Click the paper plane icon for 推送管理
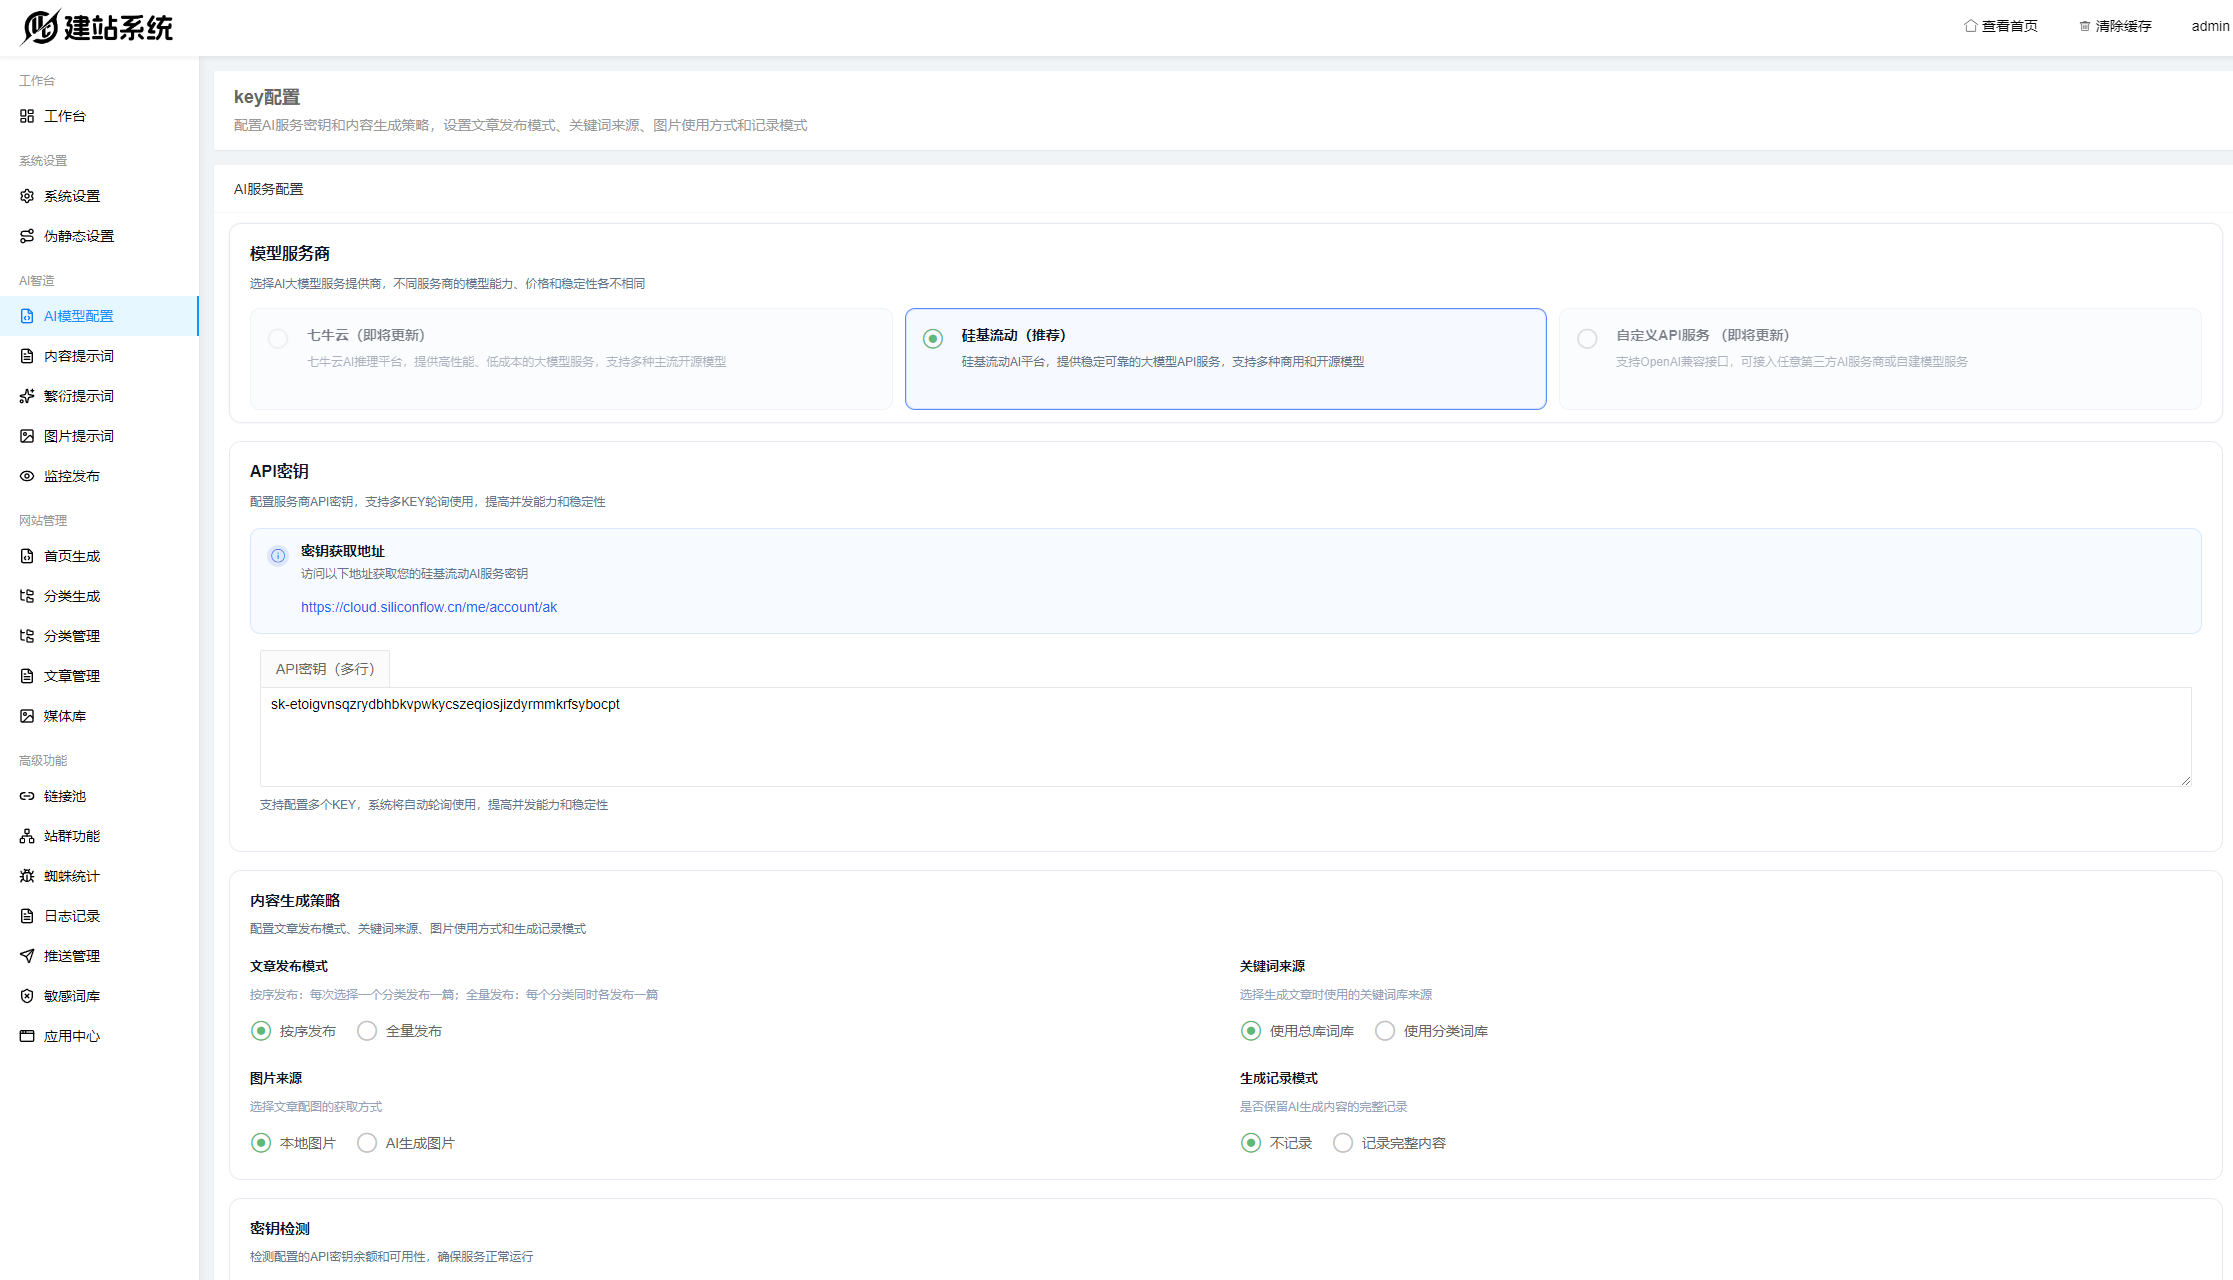This screenshot has height=1280, width=2233. click(27, 956)
